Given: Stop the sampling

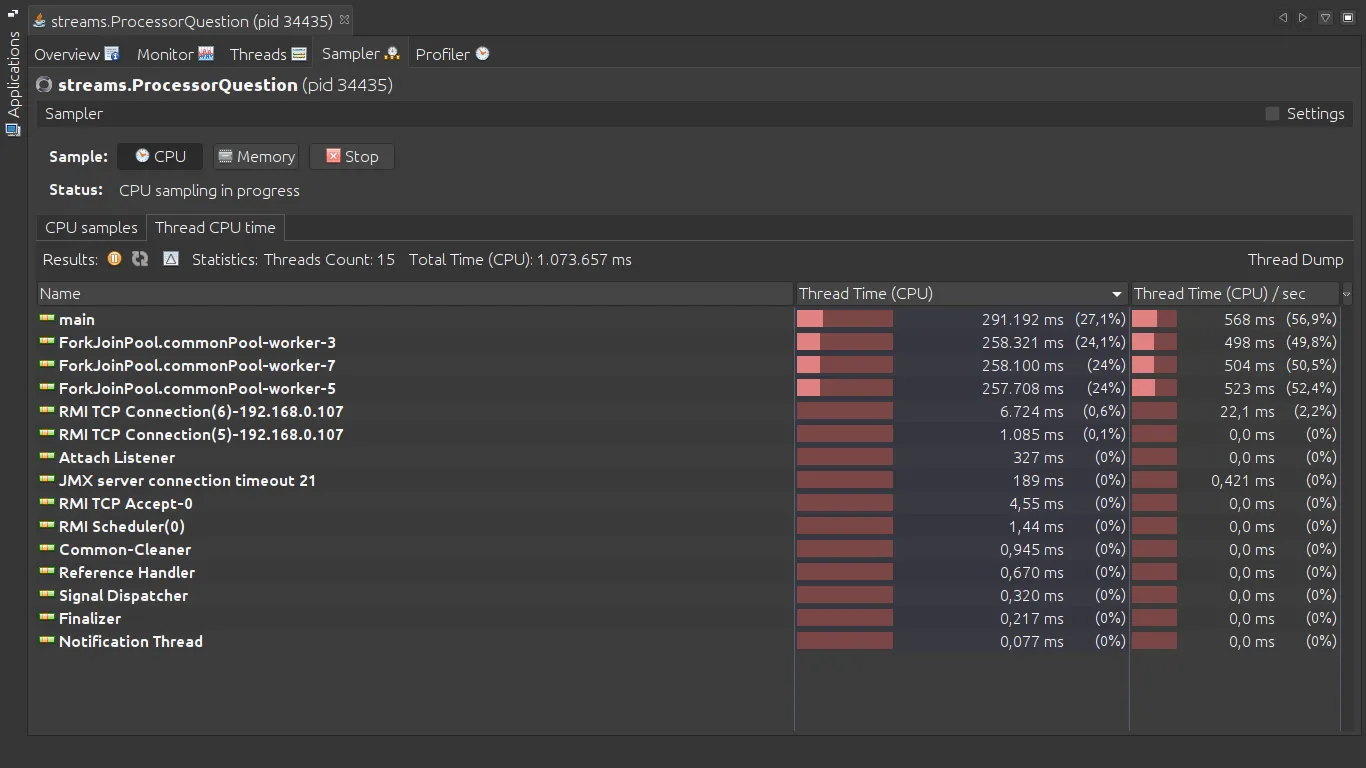Looking at the screenshot, I should [352, 157].
